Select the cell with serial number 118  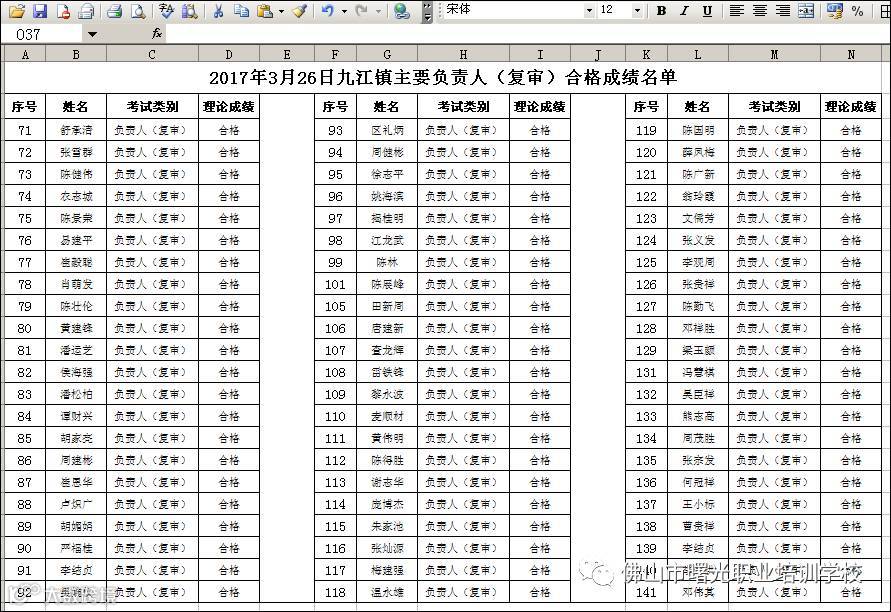click(x=335, y=592)
